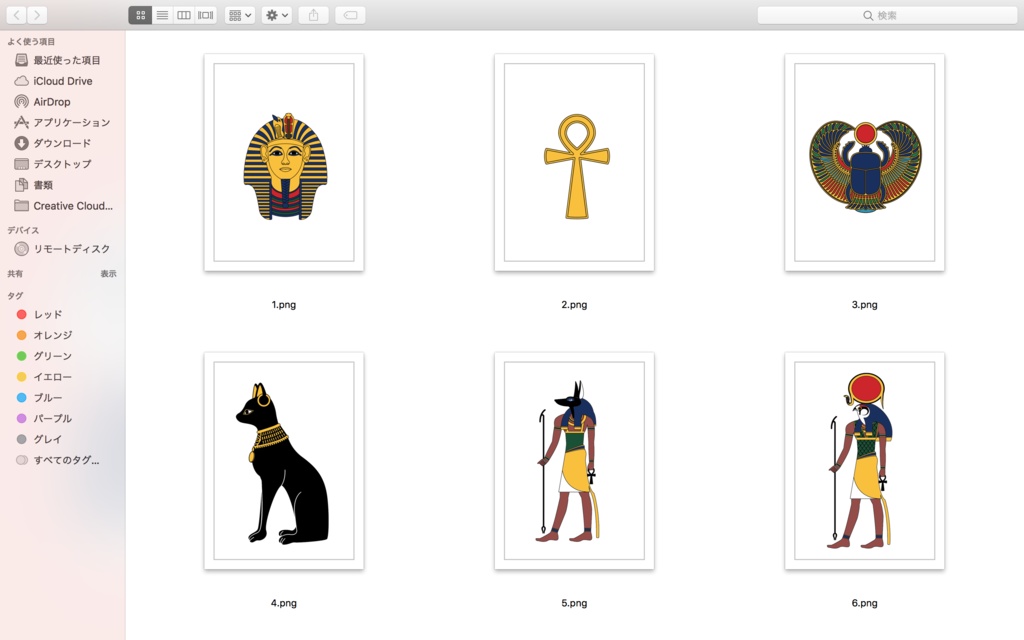Click the edit tags button
Image resolution: width=1024 pixels, height=640 pixels.
click(x=350, y=15)
